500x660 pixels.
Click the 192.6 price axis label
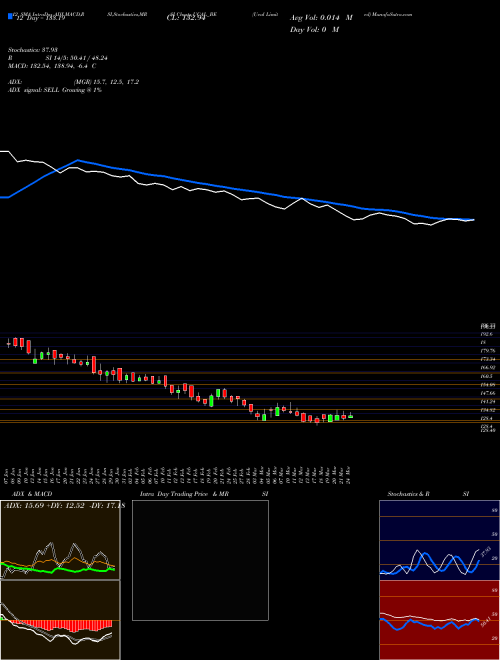[486, 334]
